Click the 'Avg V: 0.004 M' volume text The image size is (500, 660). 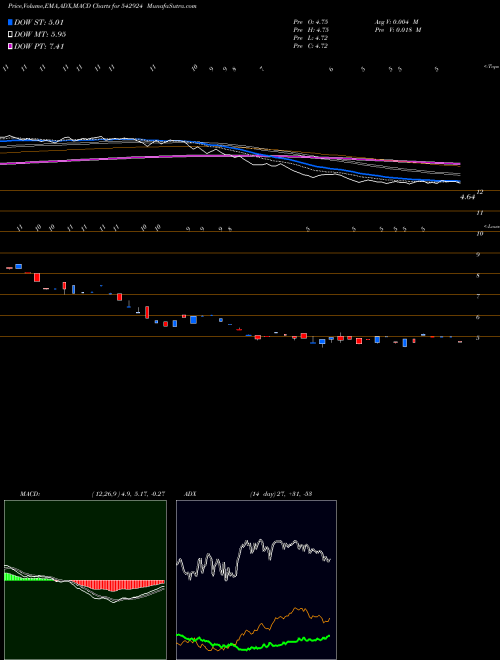pos(396,22)
